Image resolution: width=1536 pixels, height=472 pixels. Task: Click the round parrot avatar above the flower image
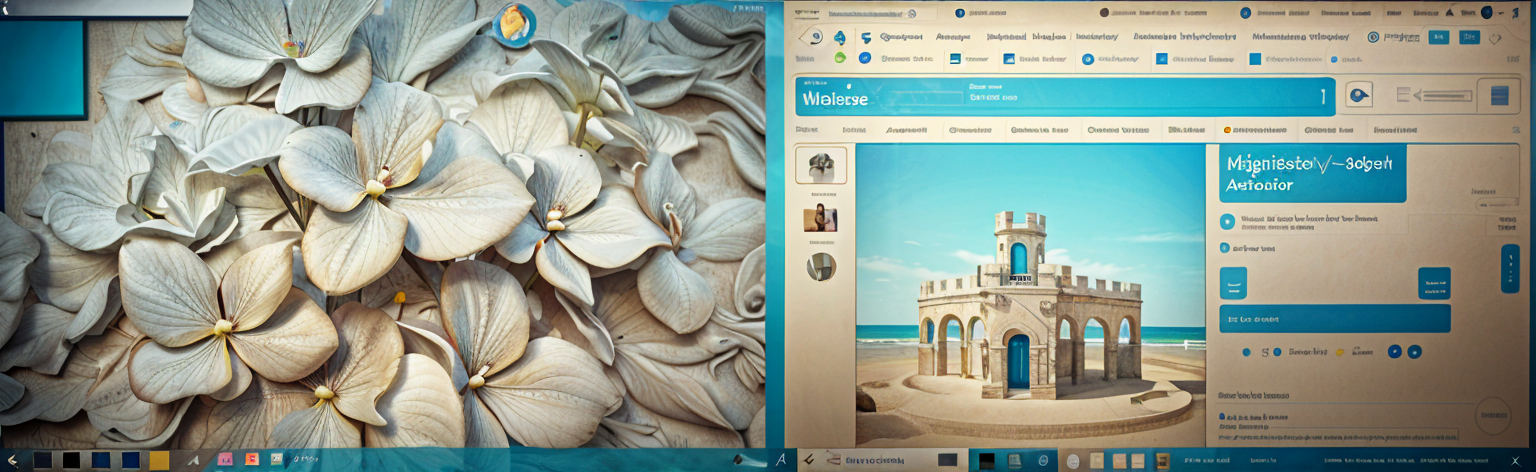pyautogui.click(x=515, y=24)
